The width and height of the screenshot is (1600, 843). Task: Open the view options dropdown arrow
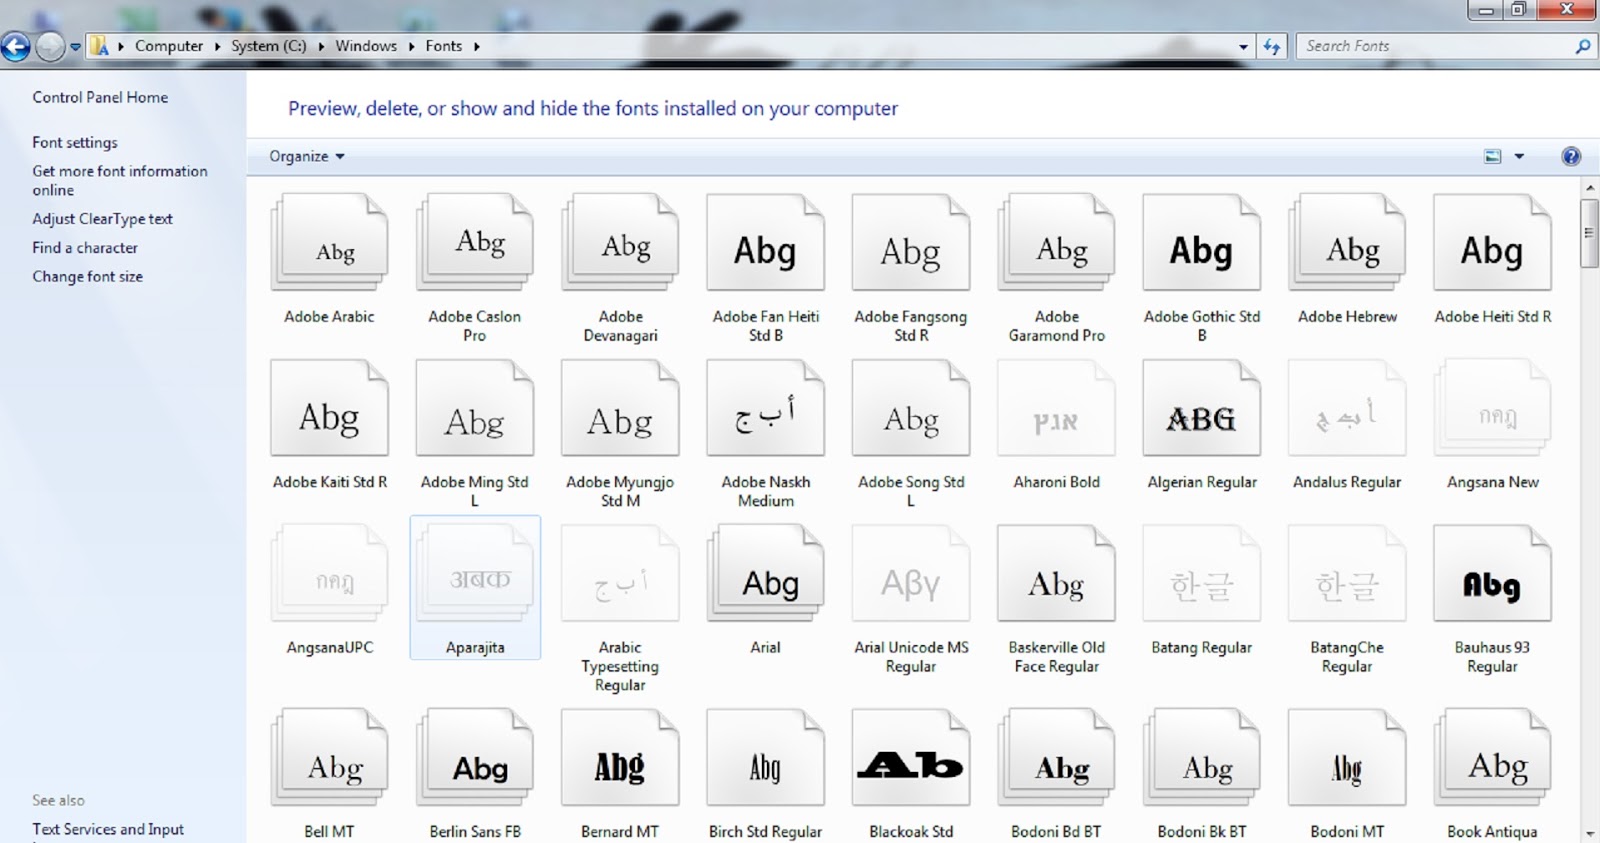1519,156
